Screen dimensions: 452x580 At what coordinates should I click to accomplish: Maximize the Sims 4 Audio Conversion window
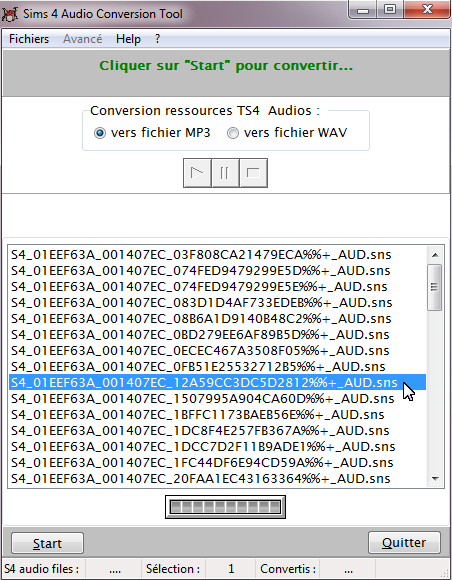click(x=390, y=10)
